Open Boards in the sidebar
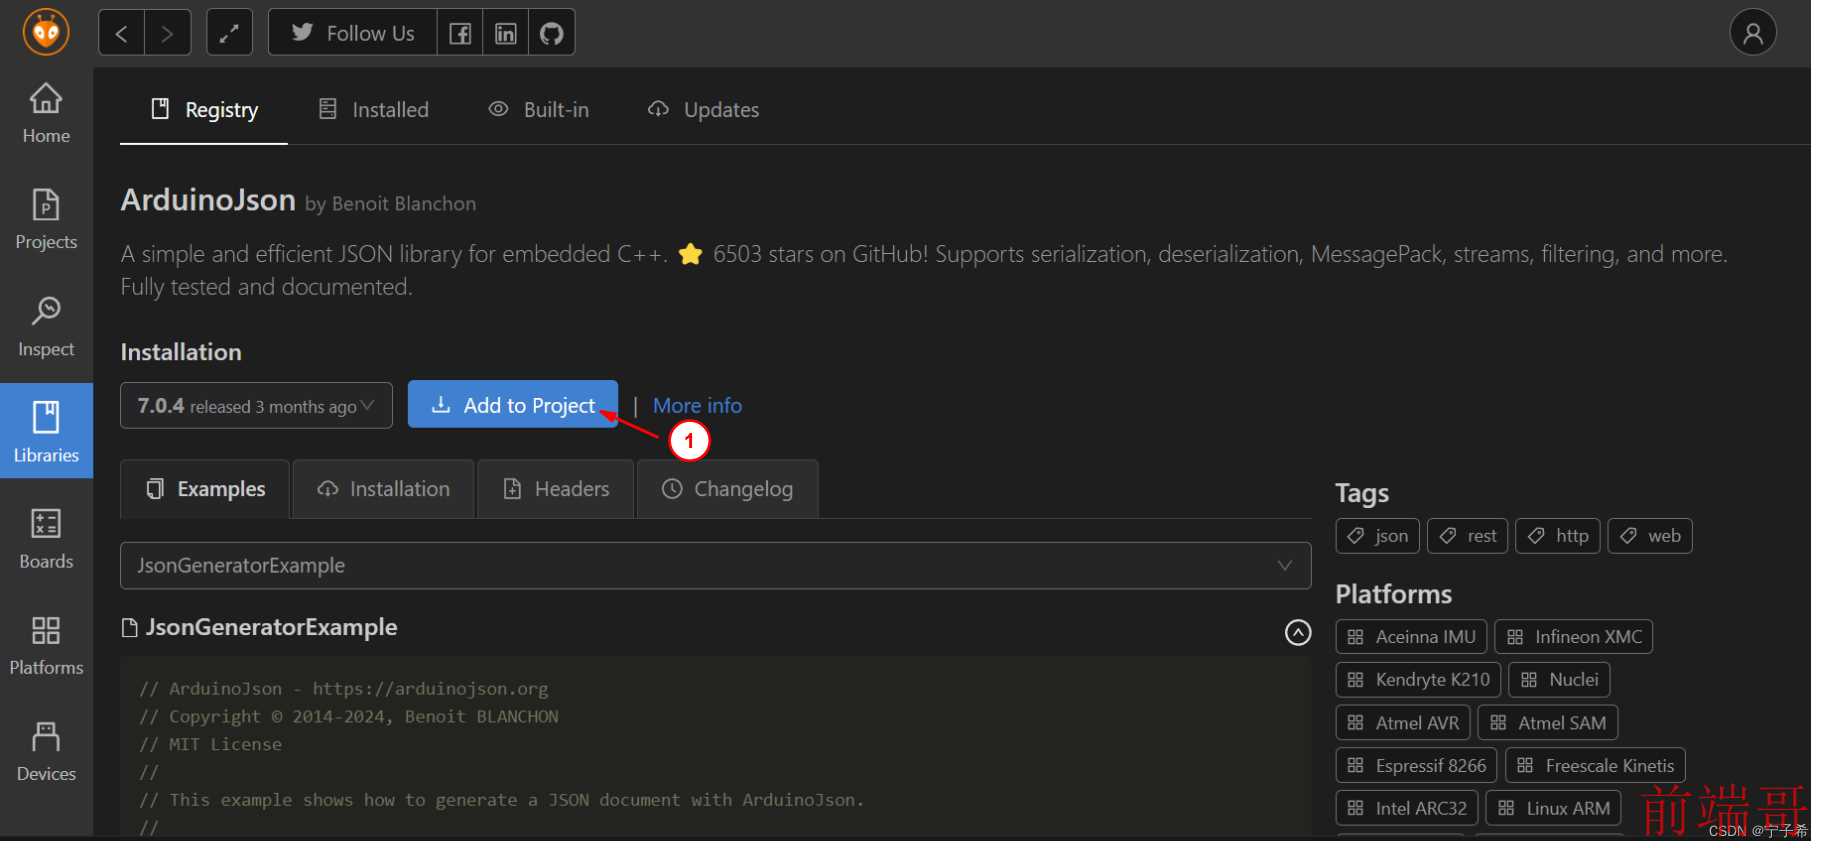1825x848 pixels. pyautogui.click(x=46, y=539)
